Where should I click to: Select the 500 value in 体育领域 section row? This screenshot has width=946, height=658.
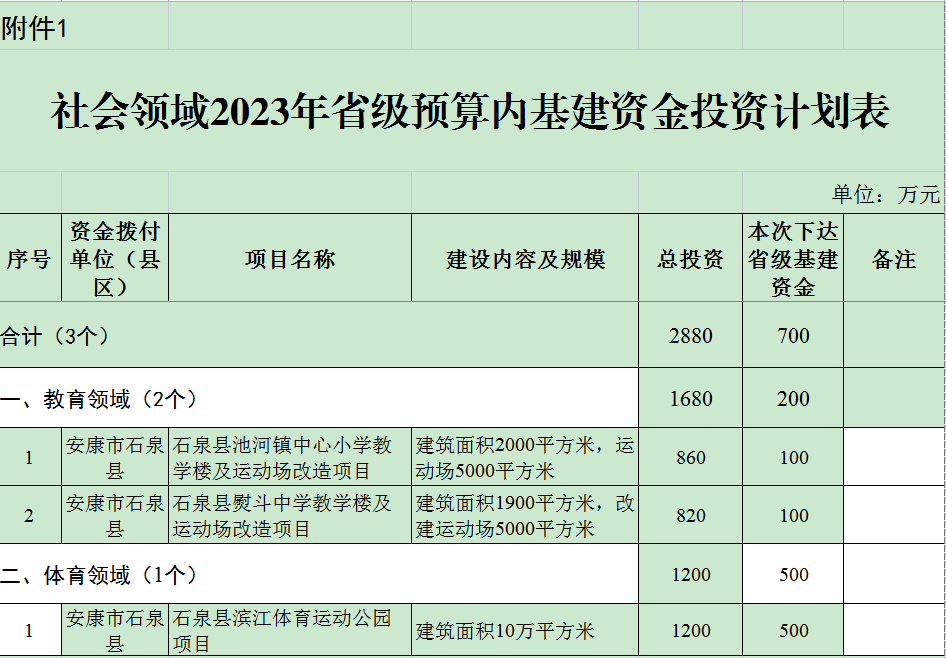[793, 574]
